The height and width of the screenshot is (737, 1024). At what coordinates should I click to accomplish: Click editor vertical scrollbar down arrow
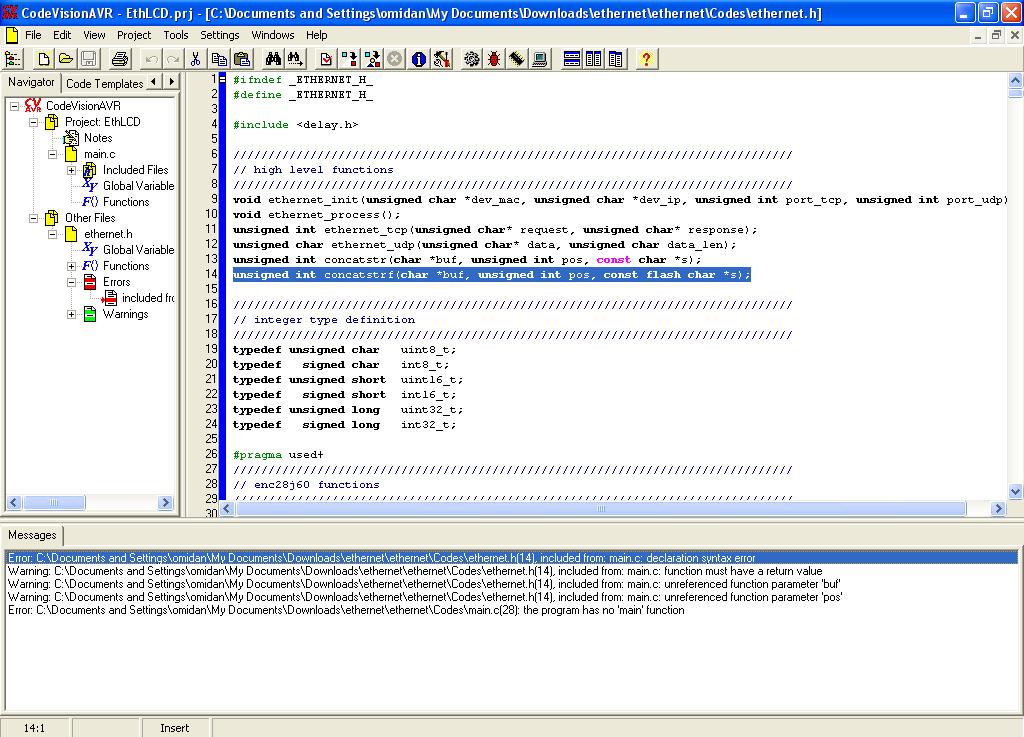(1015, 492)
